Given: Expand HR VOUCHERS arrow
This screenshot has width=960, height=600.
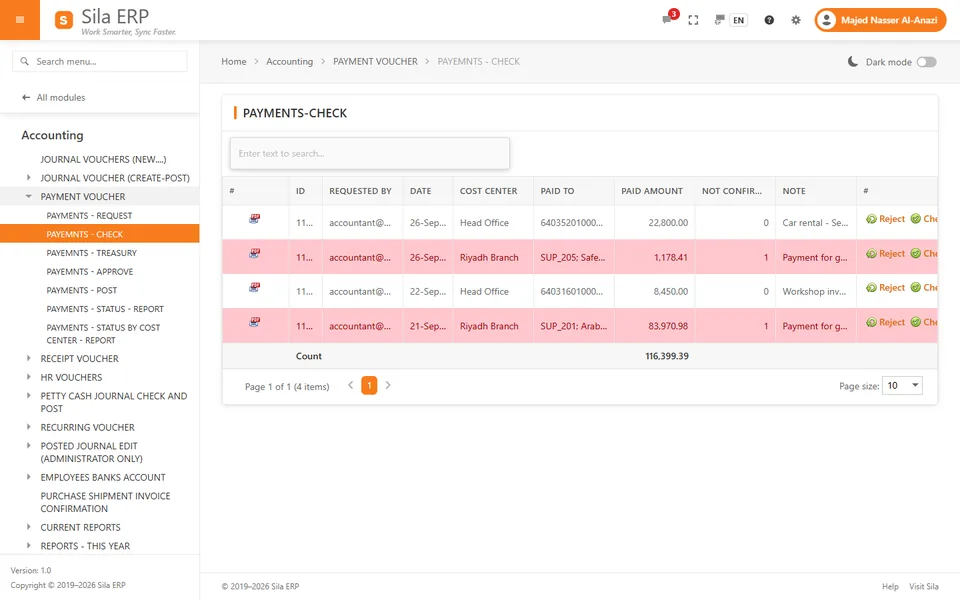Looking at the screenshot, I should tap(28, 377).
